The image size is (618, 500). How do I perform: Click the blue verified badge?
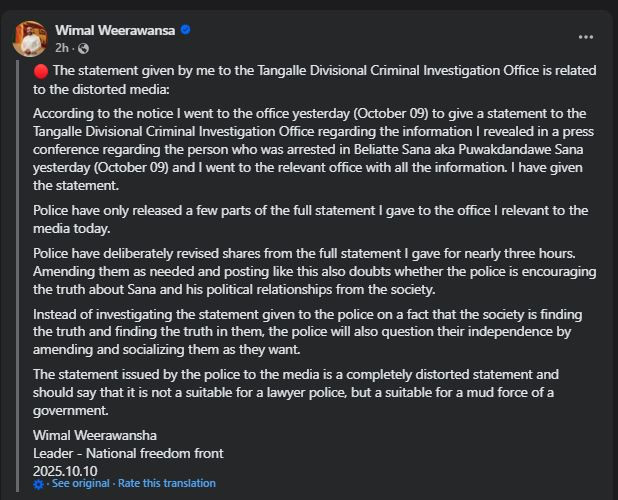click(186, 30)
